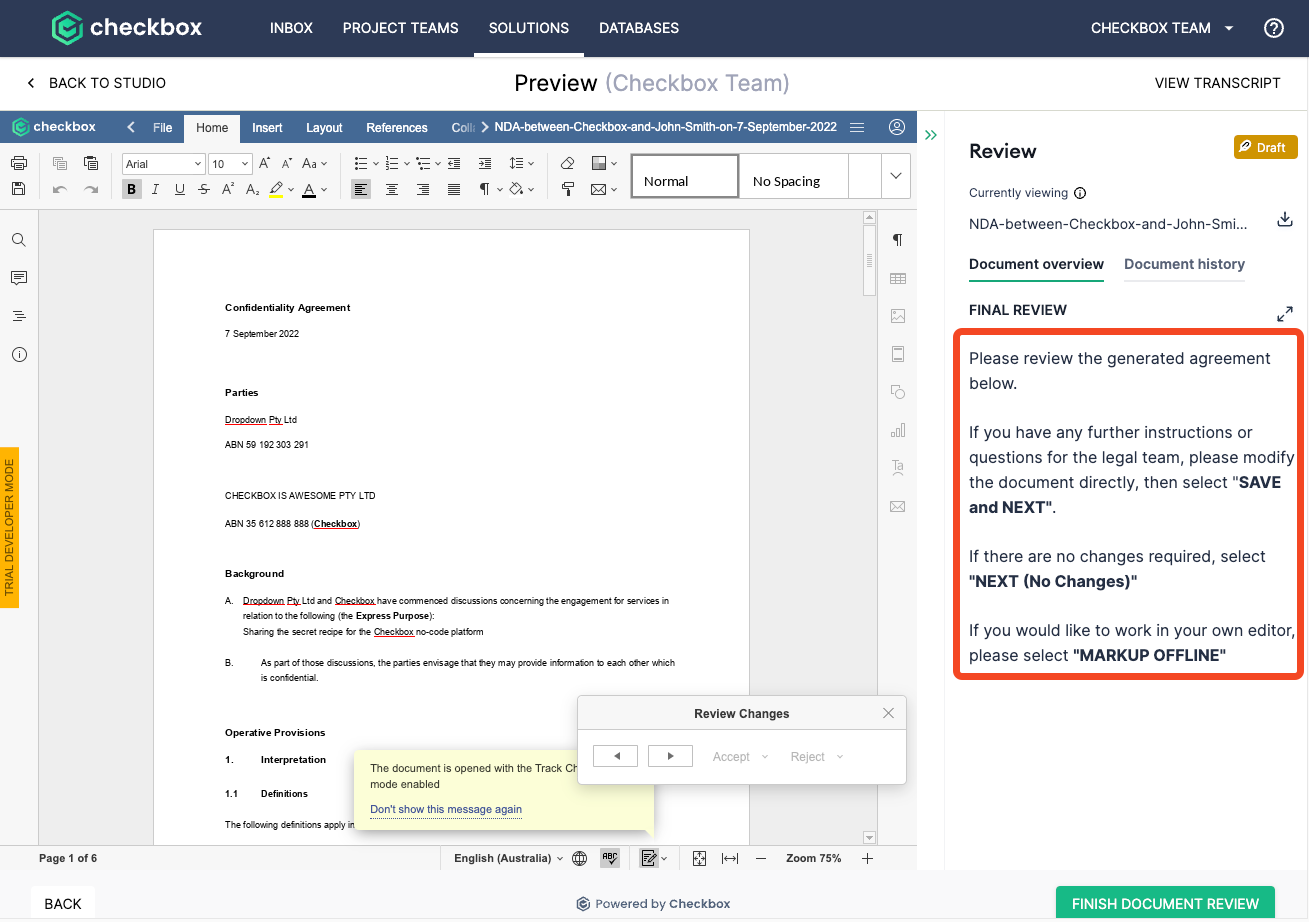Image resolution: width=1309 pixels, height=922 pixels.
Task: Open the info About icon in left sidebar
Action: tap(19, 354)
